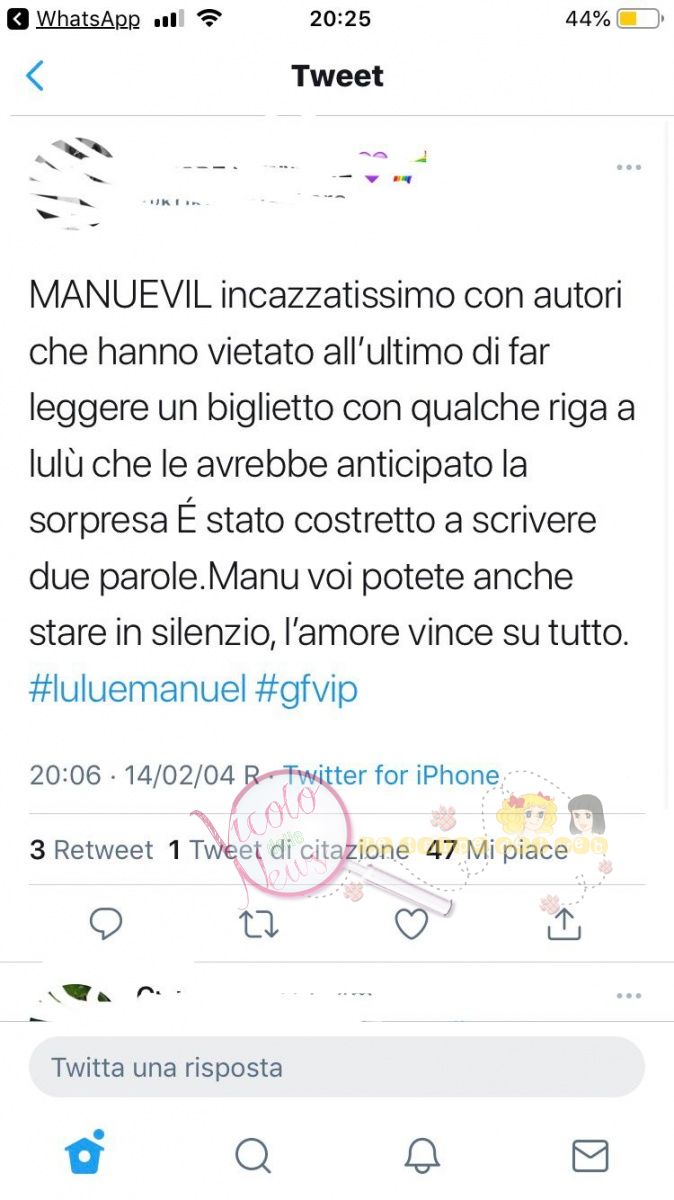
Task: Open the reply speech bubble icon
Action: coord(106,924)
